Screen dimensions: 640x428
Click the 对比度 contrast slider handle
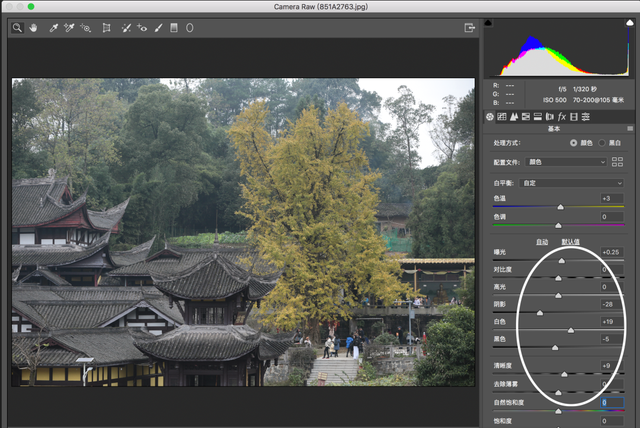(558, 278)
